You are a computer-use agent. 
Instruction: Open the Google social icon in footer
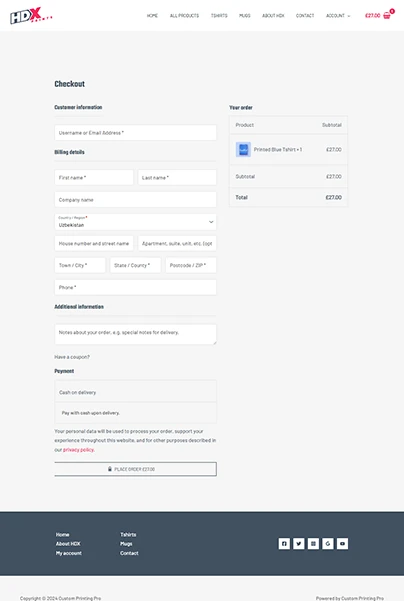pyautogui.click(x=328, y=544)
